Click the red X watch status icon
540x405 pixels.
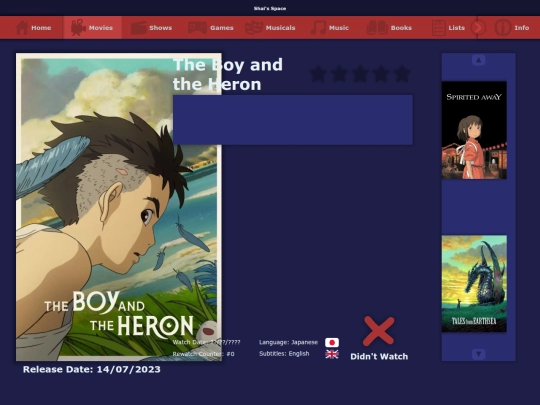(x=378, y=331)
